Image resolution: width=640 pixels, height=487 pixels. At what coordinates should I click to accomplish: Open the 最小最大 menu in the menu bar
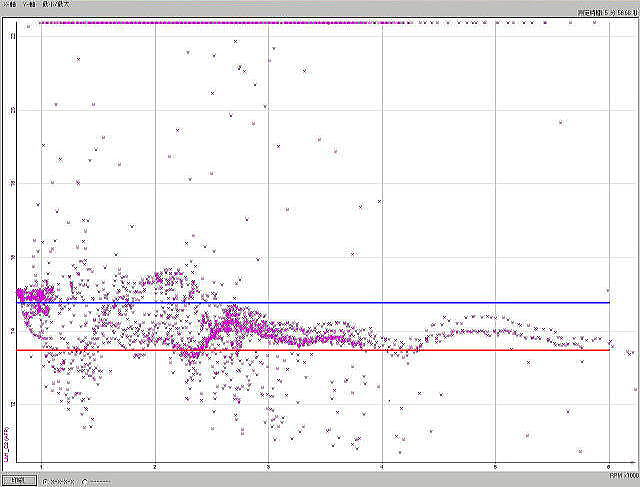coord(56,4)
